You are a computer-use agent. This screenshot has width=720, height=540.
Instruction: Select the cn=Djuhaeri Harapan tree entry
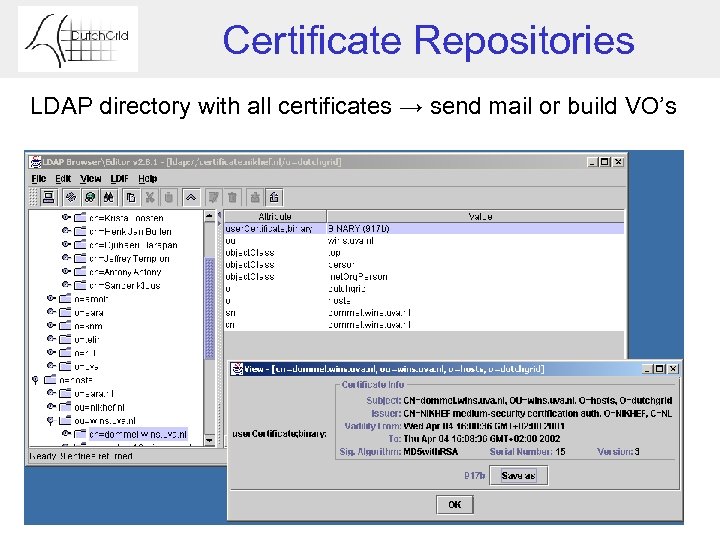click(133, 245)
